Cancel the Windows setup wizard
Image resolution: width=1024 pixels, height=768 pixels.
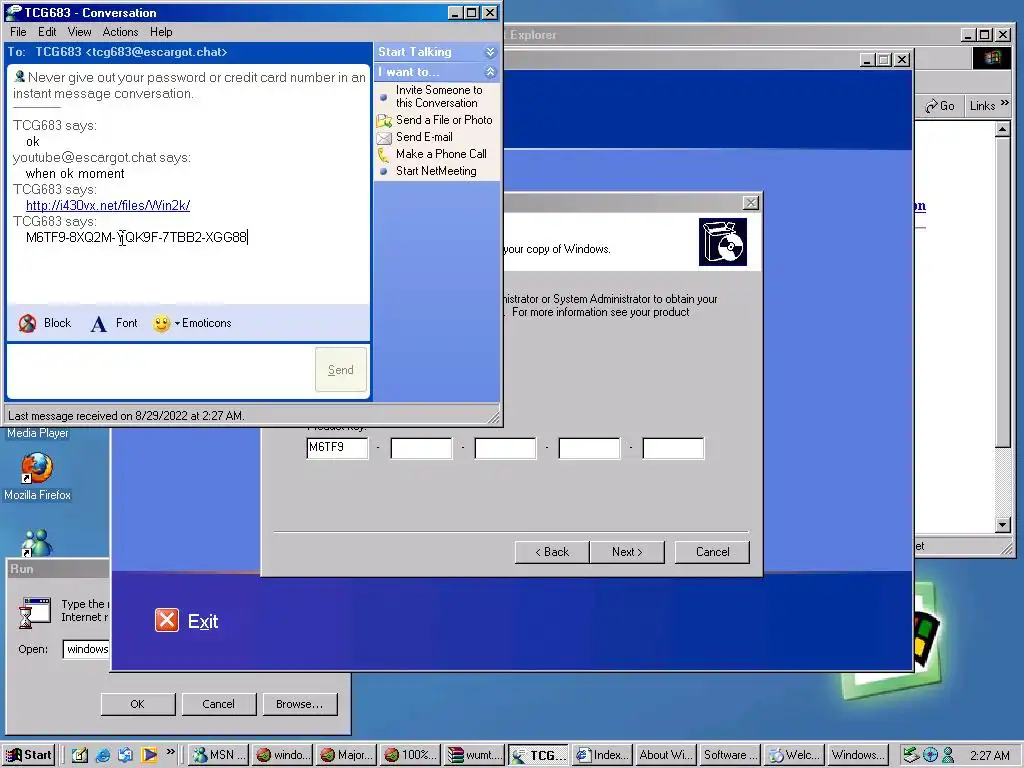click(x=712, y=552)
